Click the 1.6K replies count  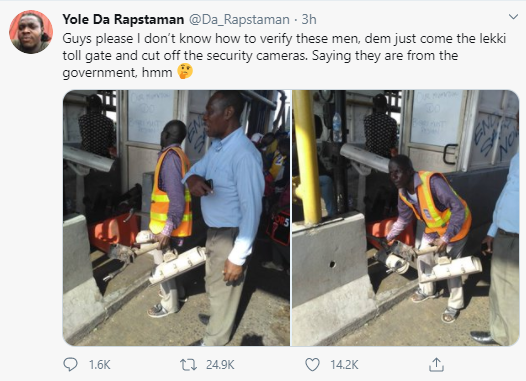[100, 365]
